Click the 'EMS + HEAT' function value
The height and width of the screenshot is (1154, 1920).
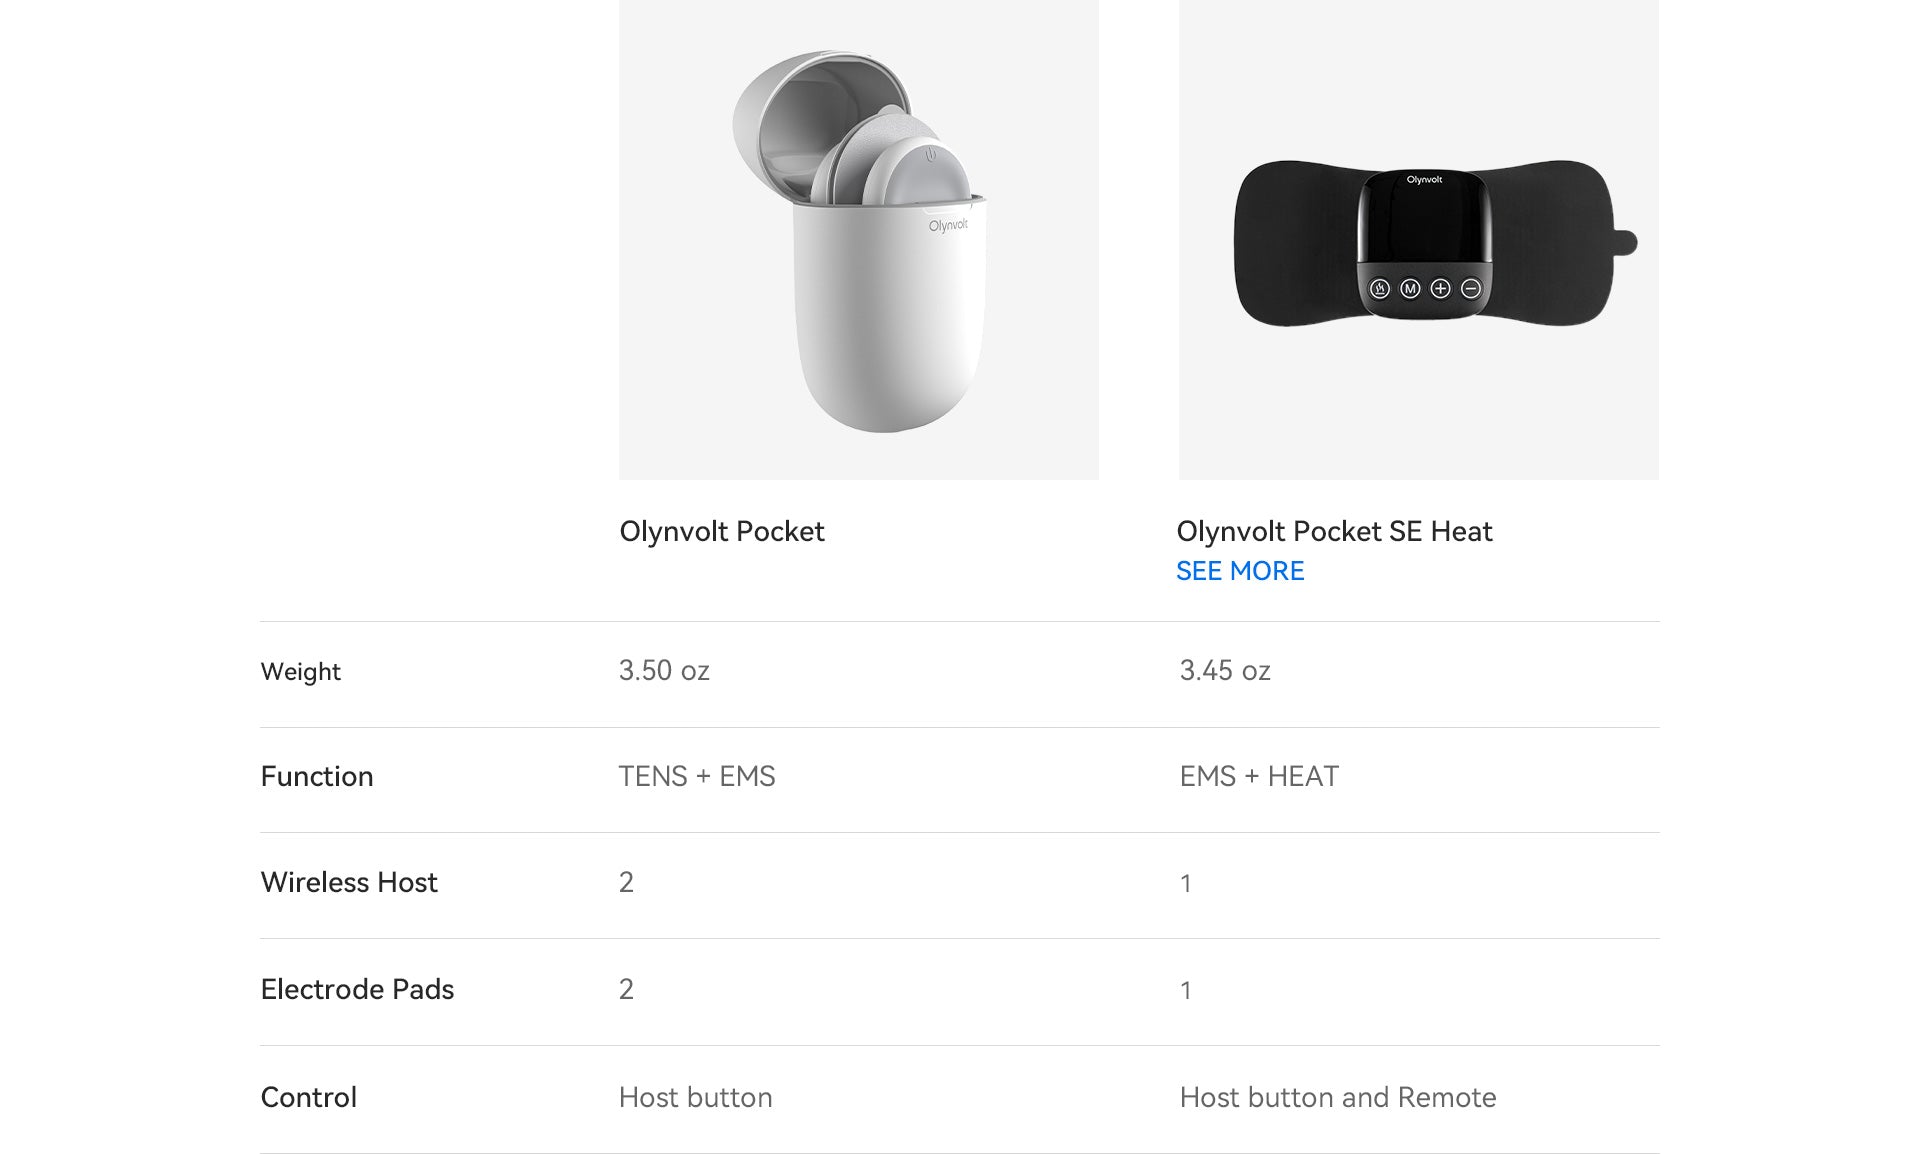coord(1259,776)
